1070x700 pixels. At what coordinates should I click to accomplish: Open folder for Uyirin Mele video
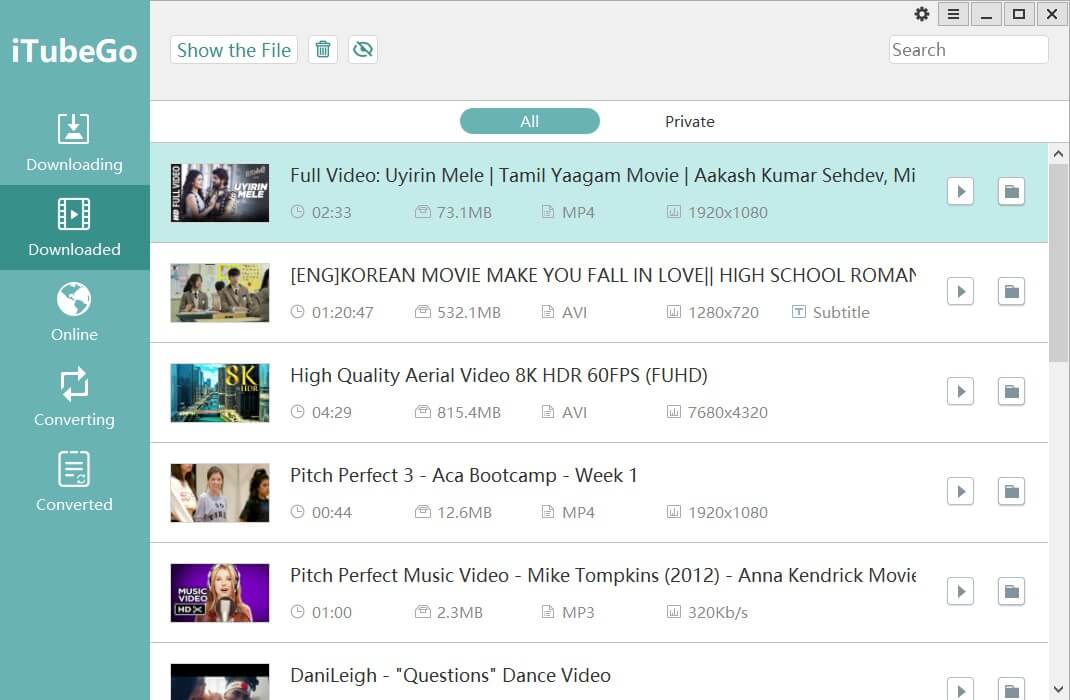point(1011,192)
